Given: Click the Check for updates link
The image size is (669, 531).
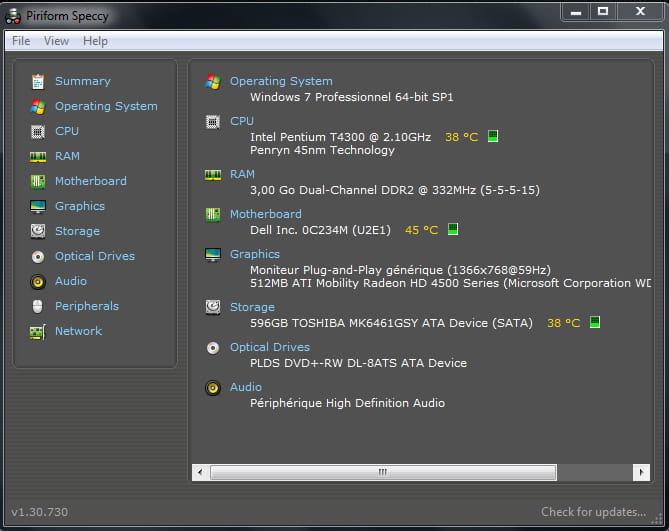Looking at the screenshot, I should pyautogui.click(x=593, y=511).
